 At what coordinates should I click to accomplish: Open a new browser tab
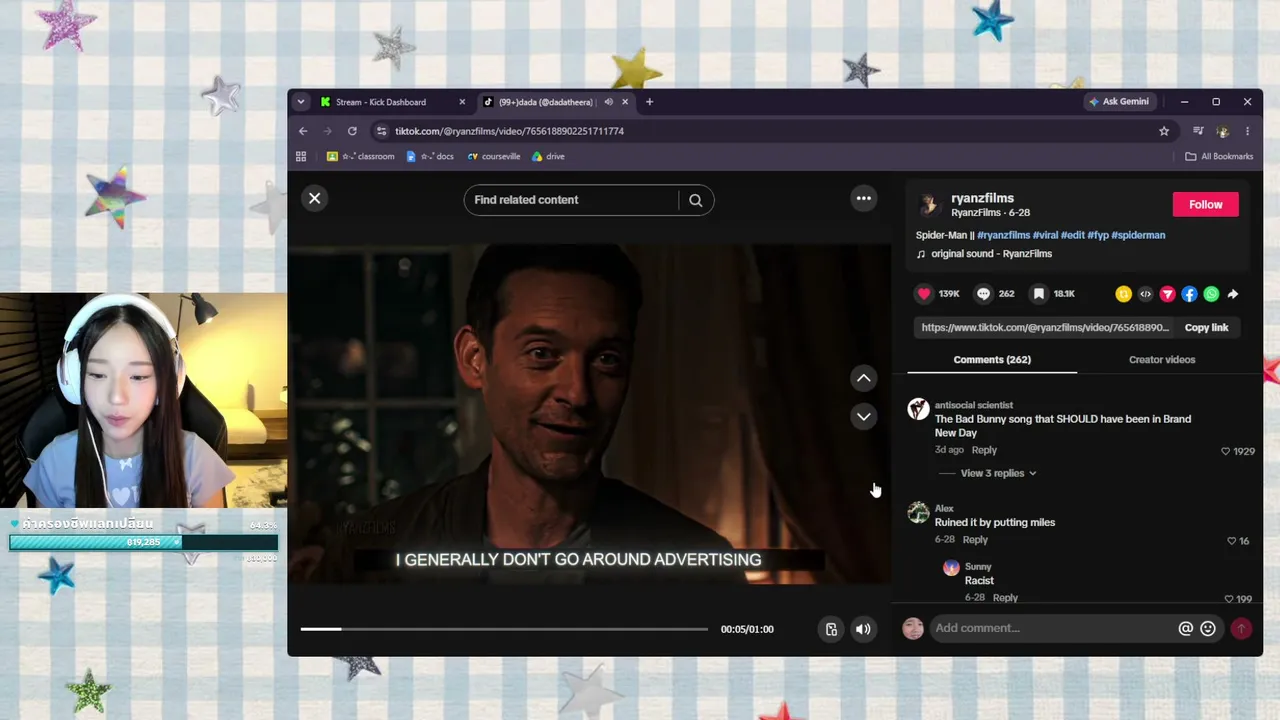(649, 102)
